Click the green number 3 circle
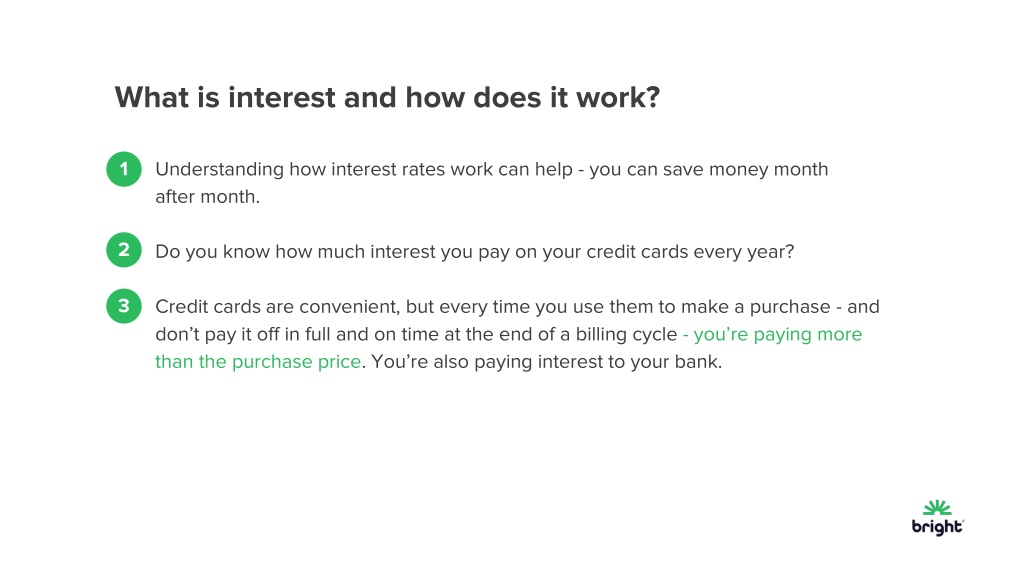 (124, 306)
